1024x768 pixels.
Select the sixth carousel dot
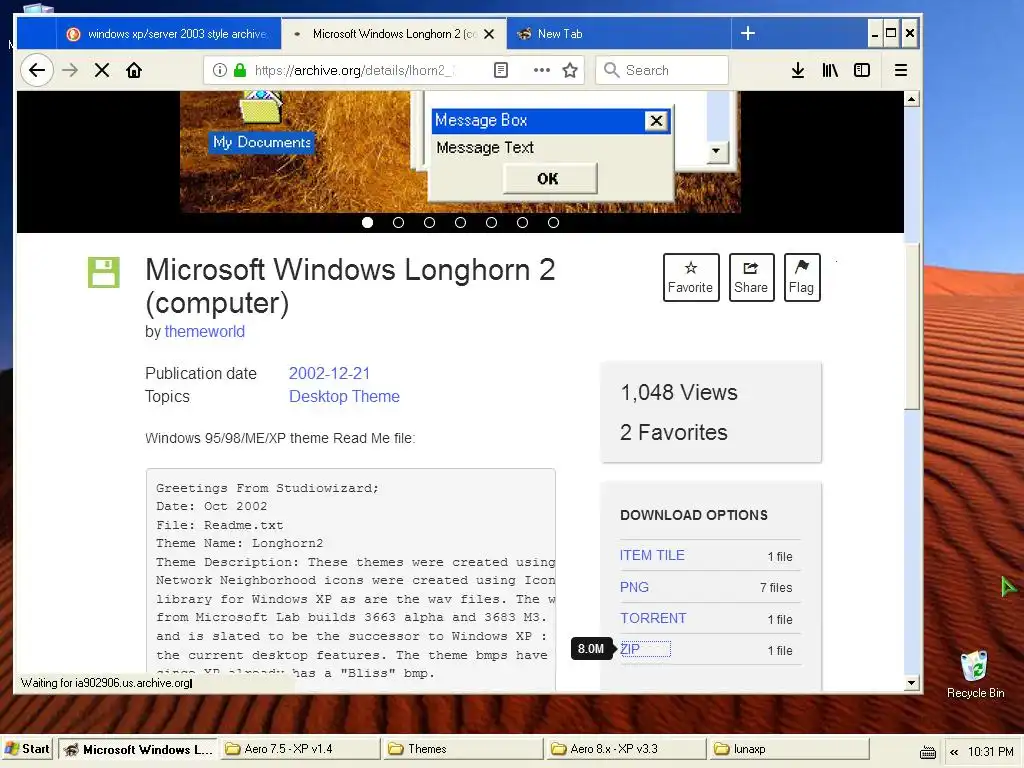click(522, 223)
